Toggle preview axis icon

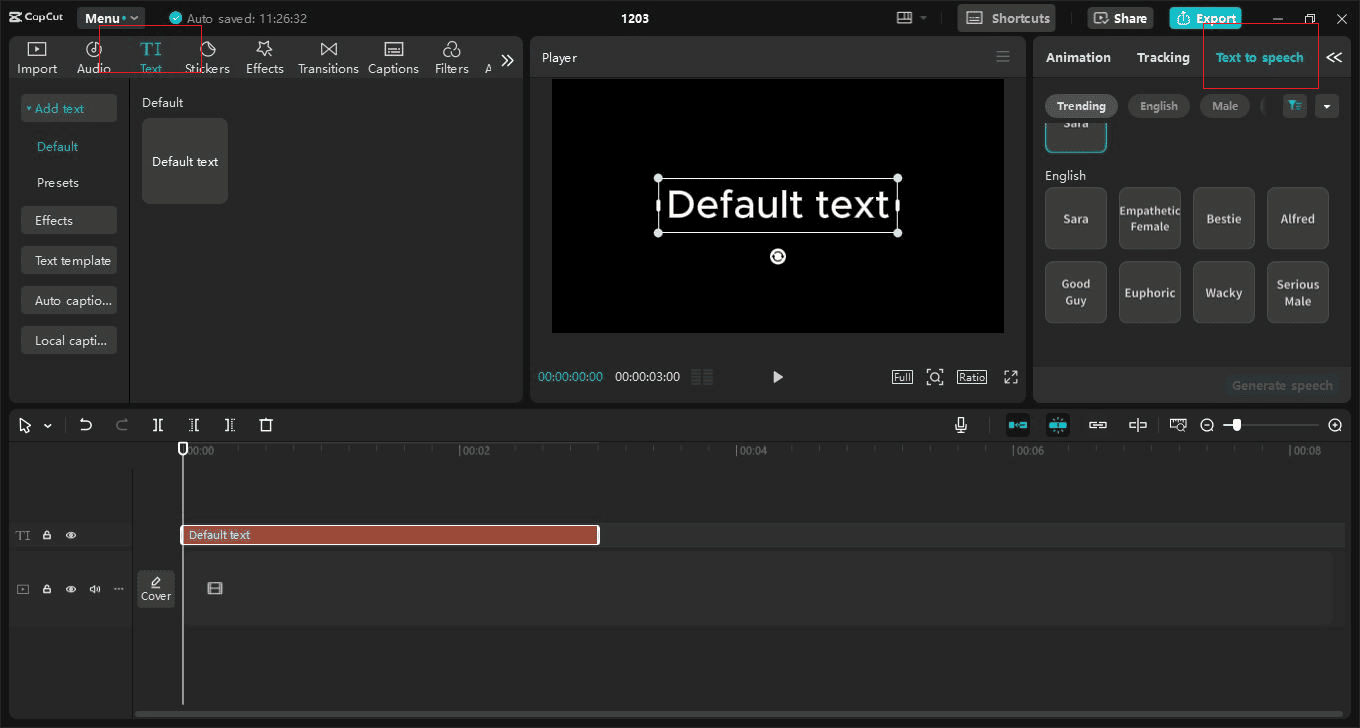point(1138,425)
